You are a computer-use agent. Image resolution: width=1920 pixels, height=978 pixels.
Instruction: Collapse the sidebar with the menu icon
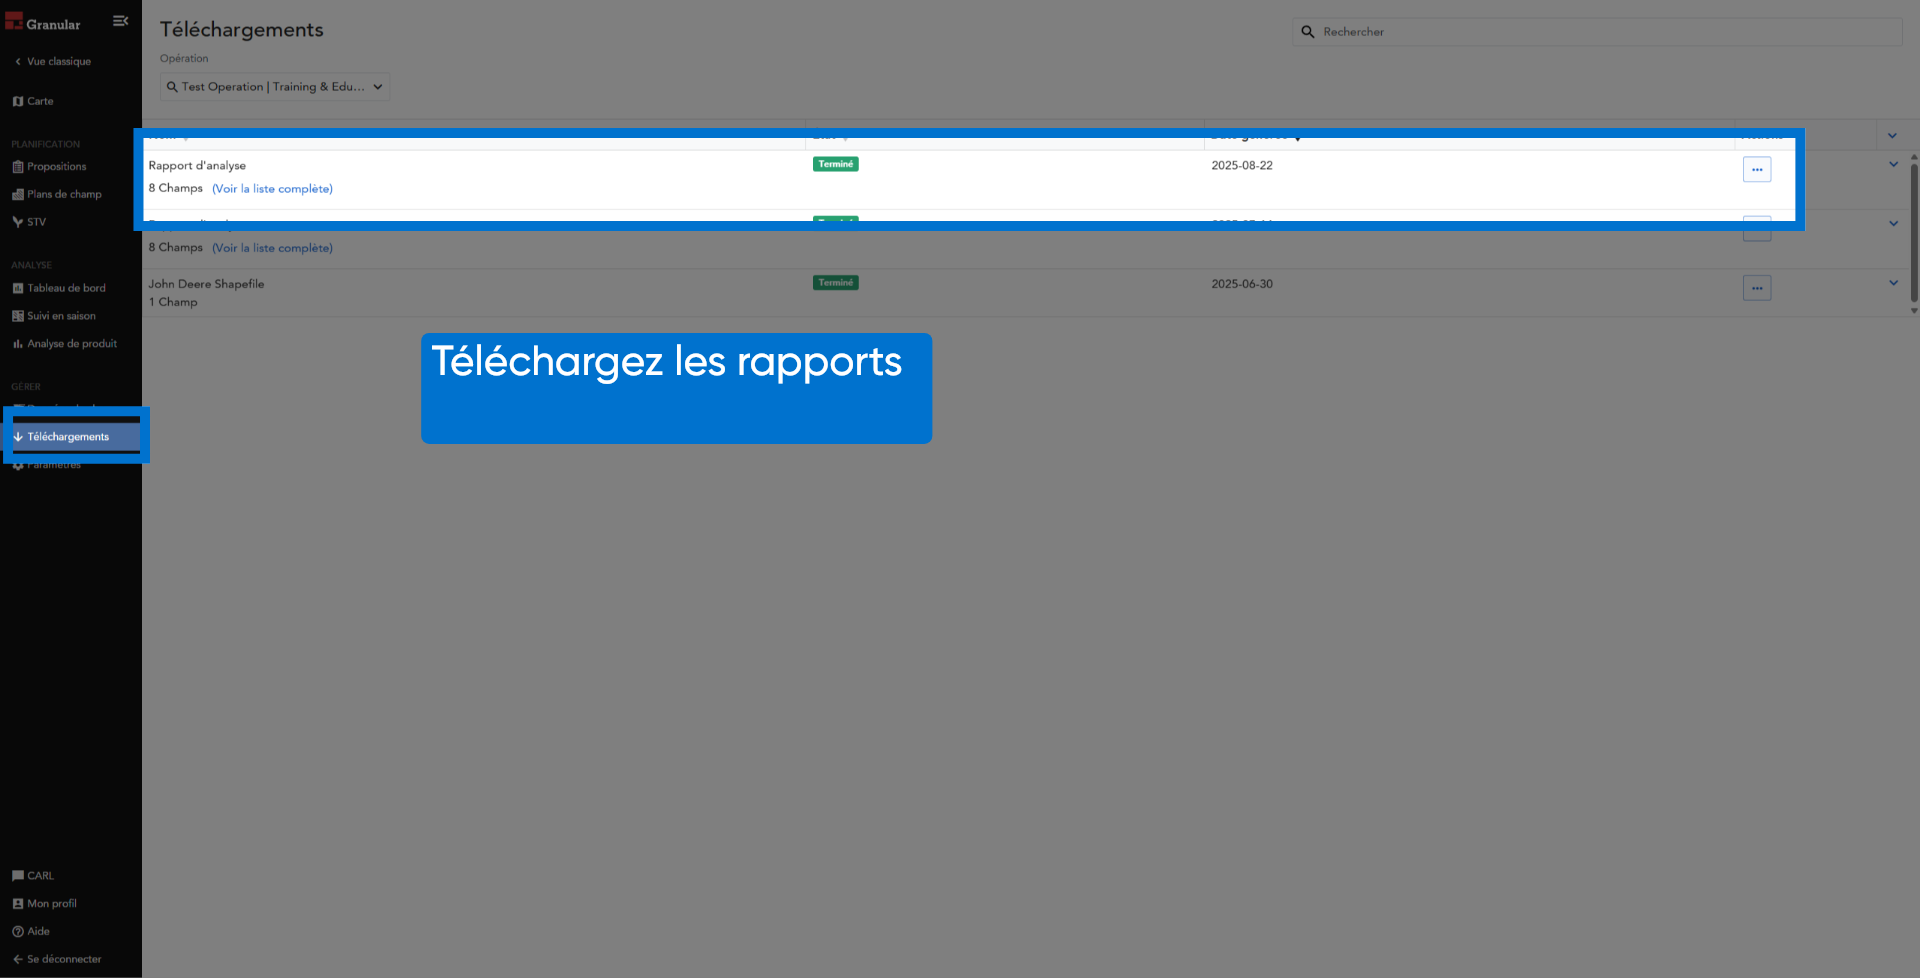120,21
